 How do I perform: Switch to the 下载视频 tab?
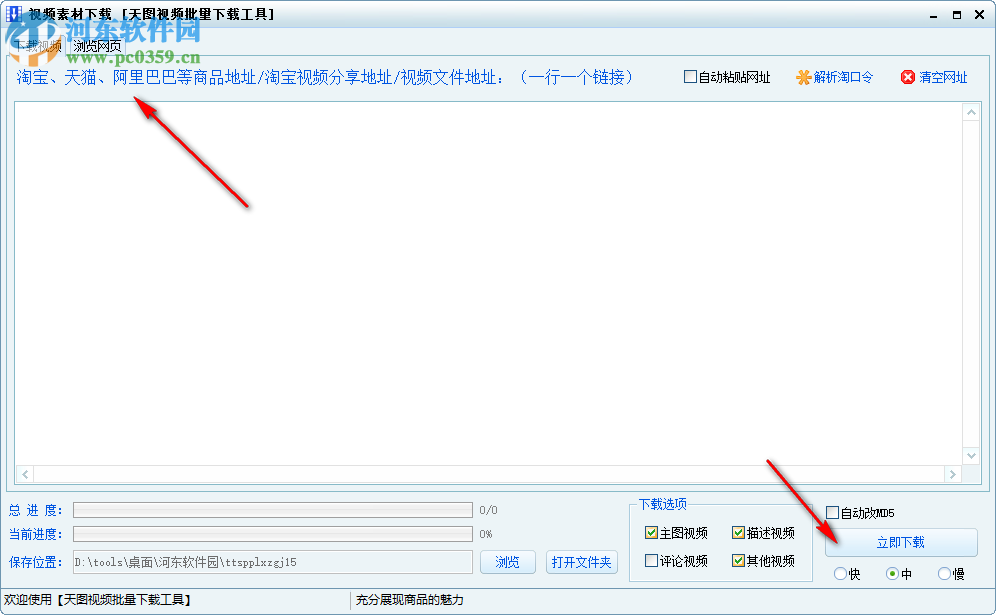point(37,46)
